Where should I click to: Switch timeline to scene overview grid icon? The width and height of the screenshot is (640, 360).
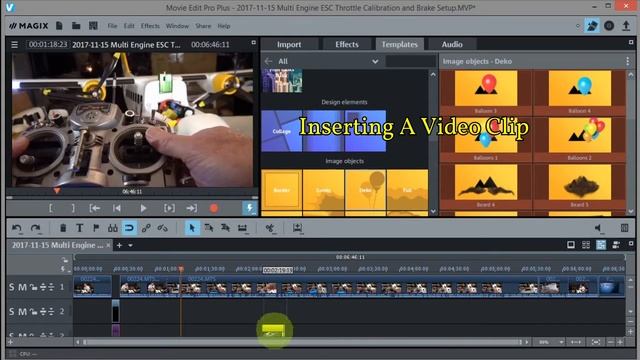click(586, 245)
